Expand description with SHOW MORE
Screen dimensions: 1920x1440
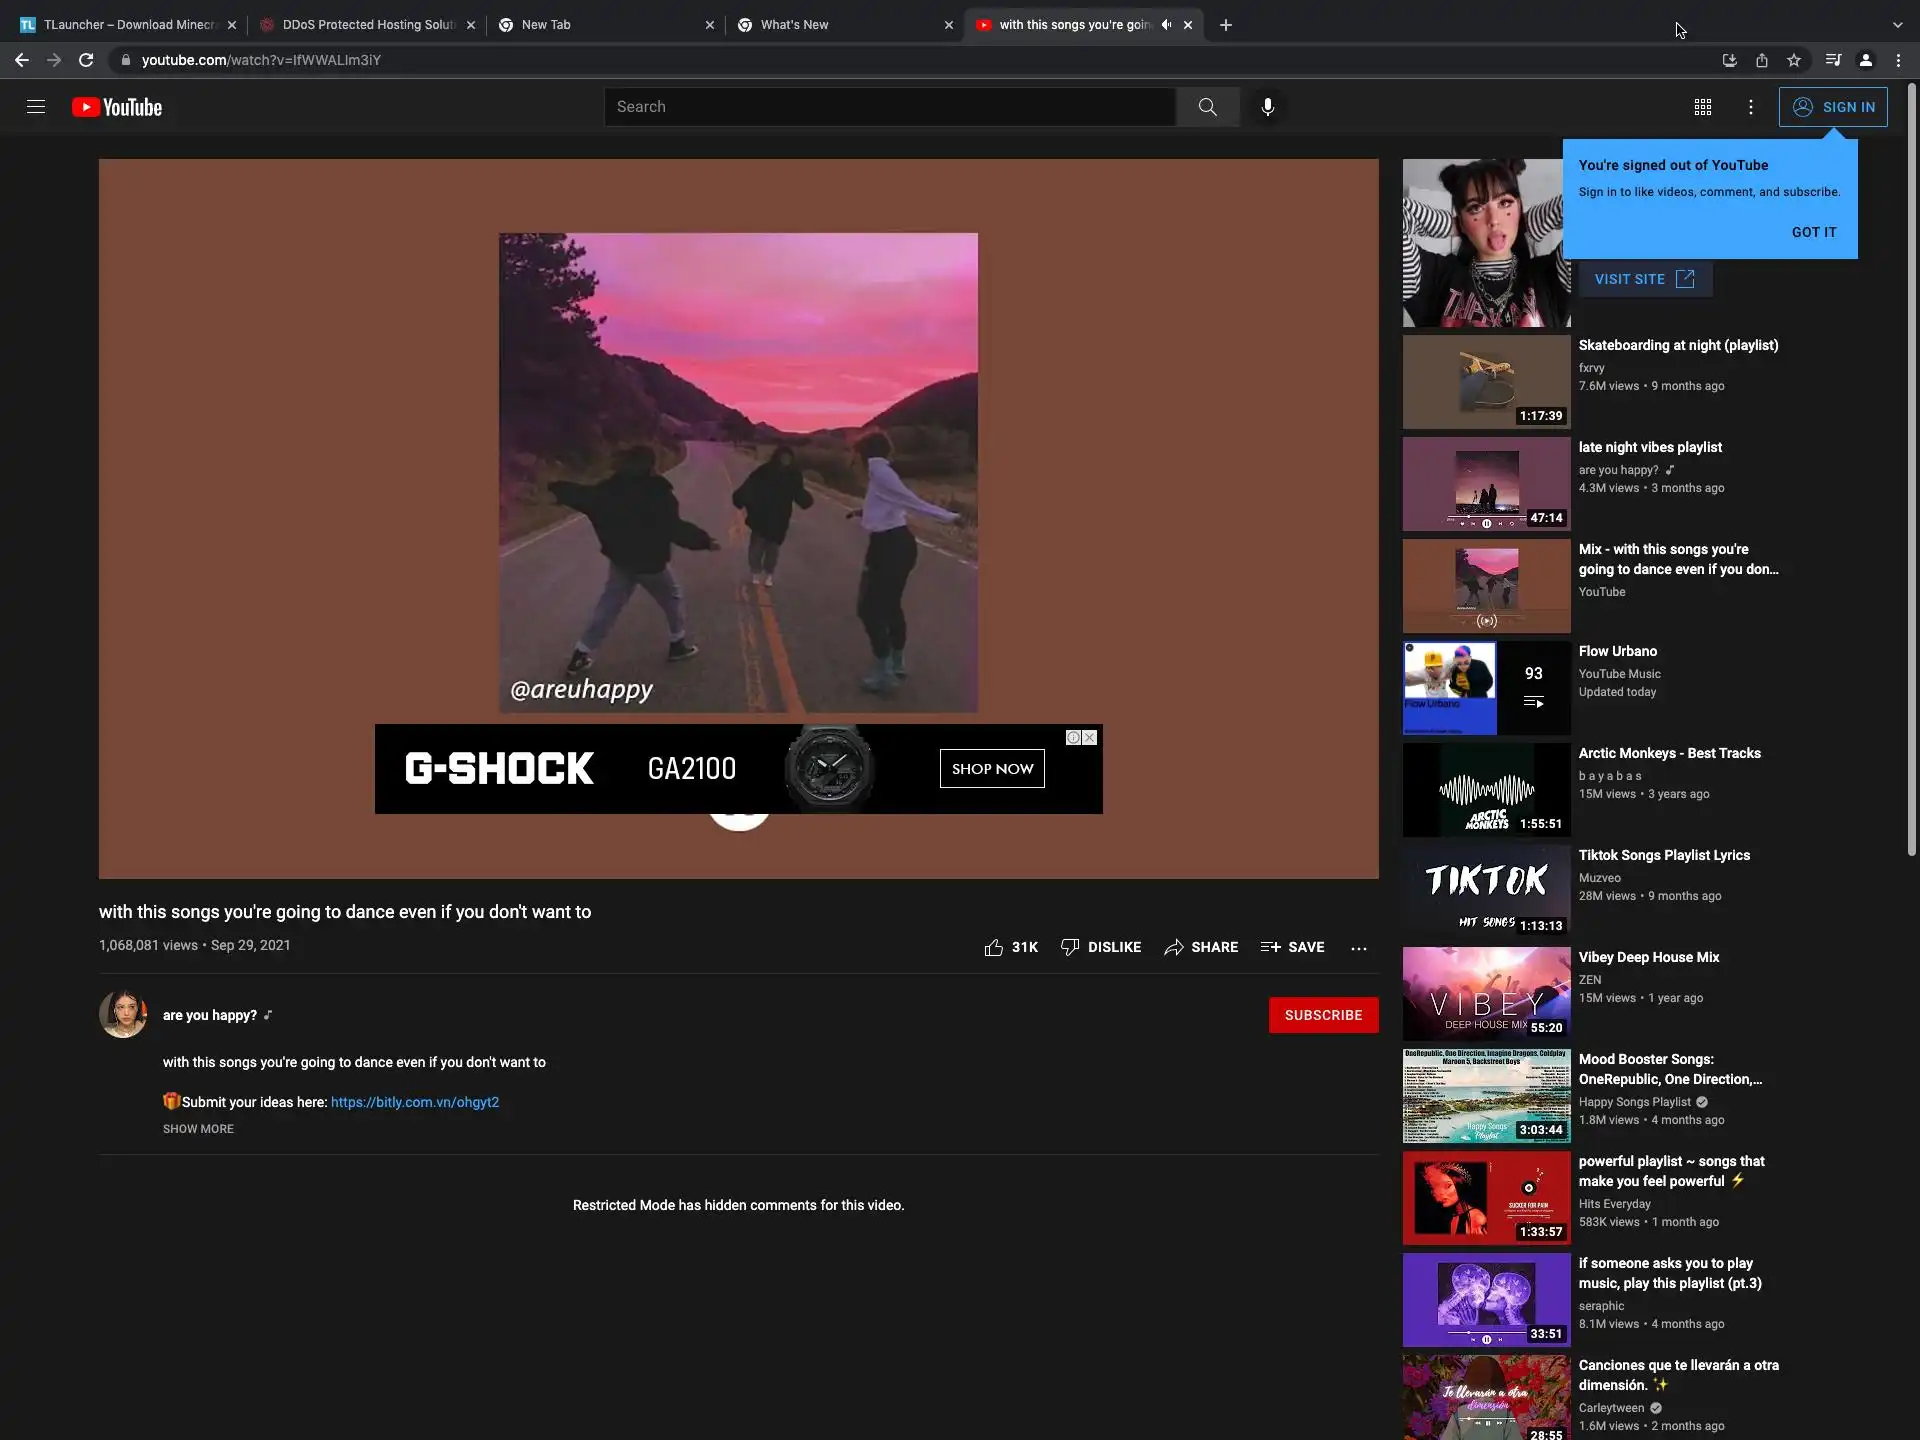pyautogui.click(x=198, y=1129)
